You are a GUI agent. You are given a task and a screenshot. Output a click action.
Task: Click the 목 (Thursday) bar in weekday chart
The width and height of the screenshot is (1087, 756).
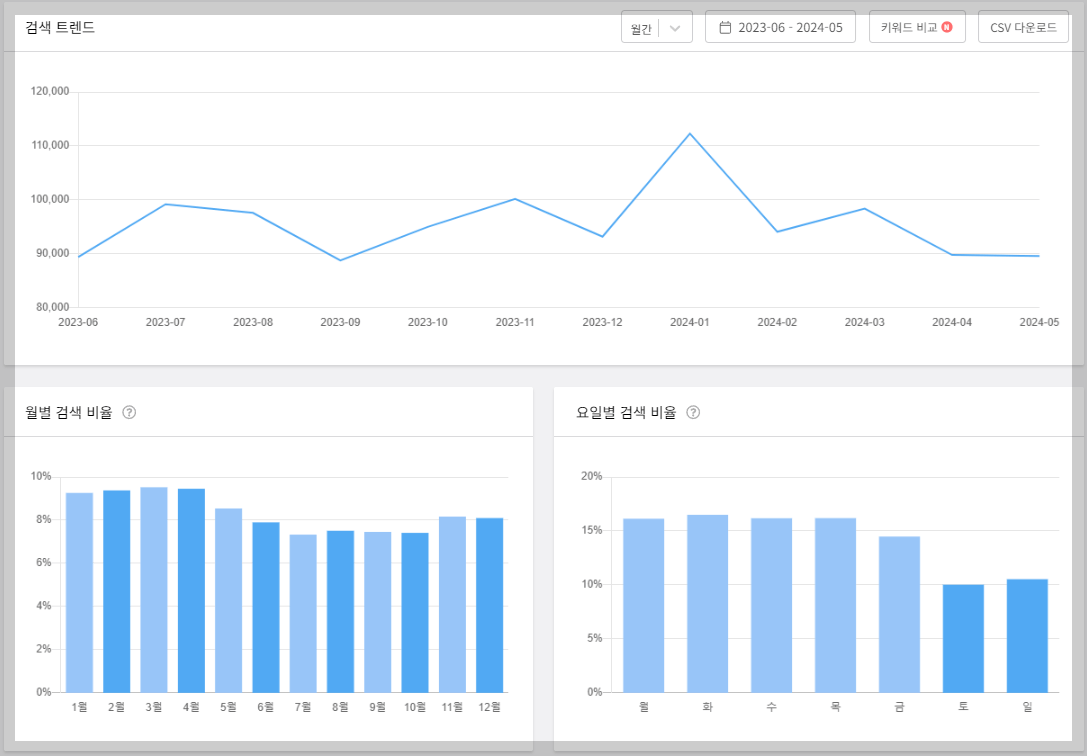pos(835,605)
